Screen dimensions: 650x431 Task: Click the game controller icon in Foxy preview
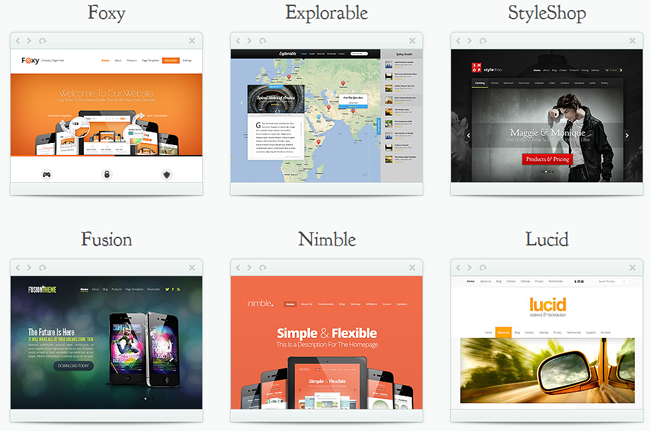click(47, 174)
